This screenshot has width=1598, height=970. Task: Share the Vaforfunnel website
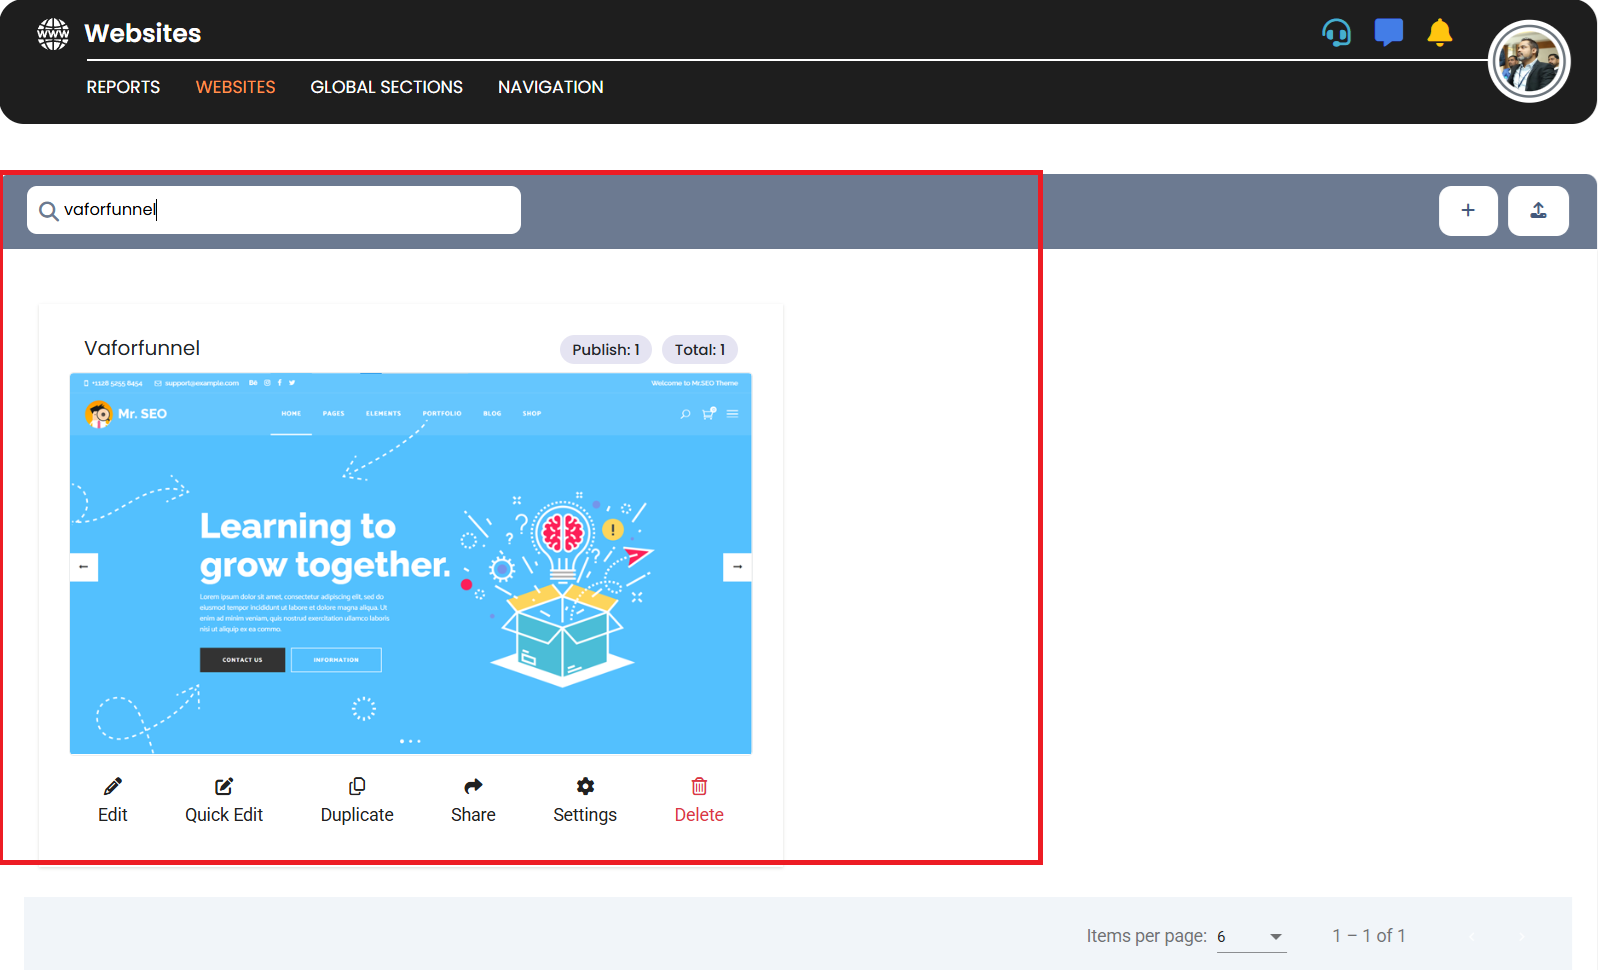[473, 800]
